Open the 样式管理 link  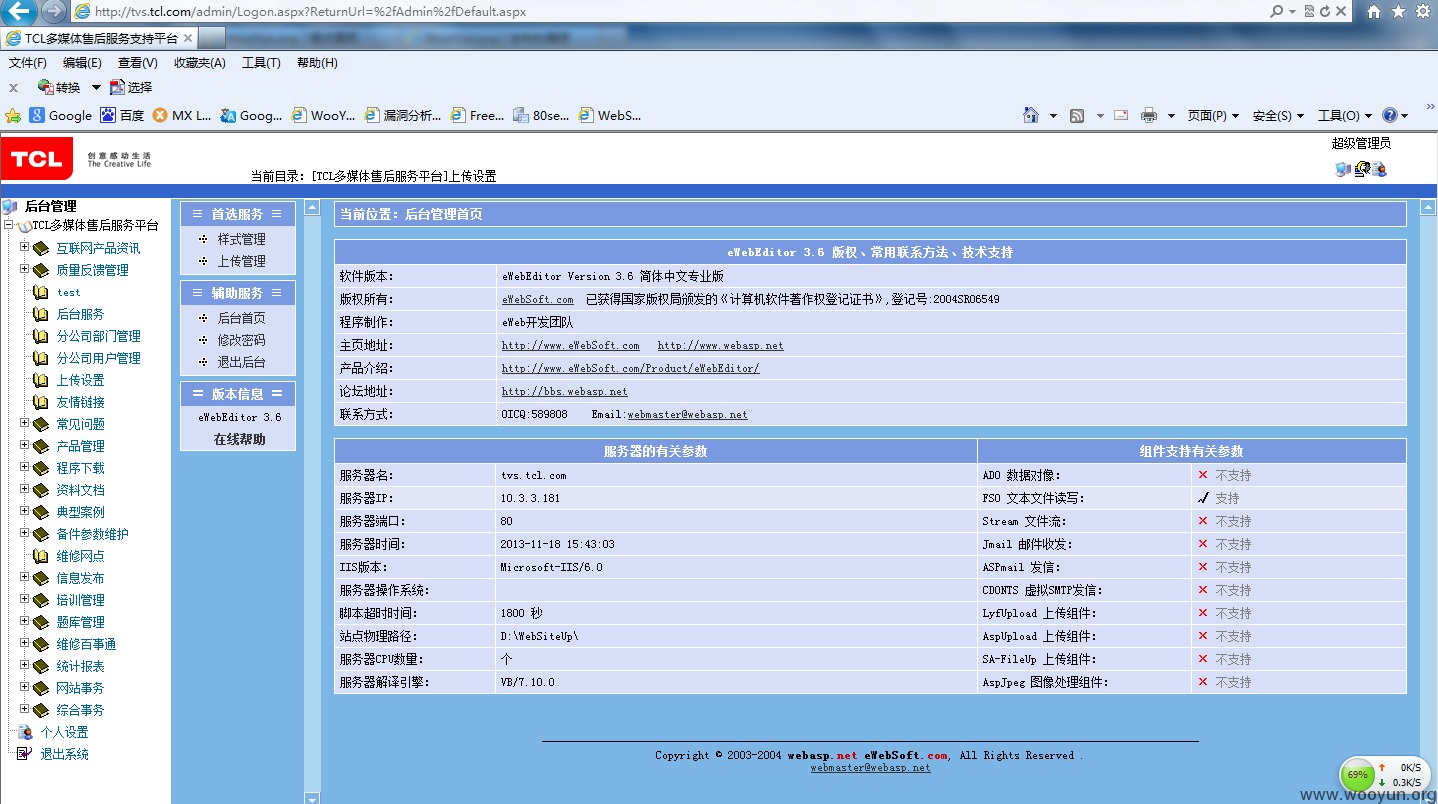point(242,239)
